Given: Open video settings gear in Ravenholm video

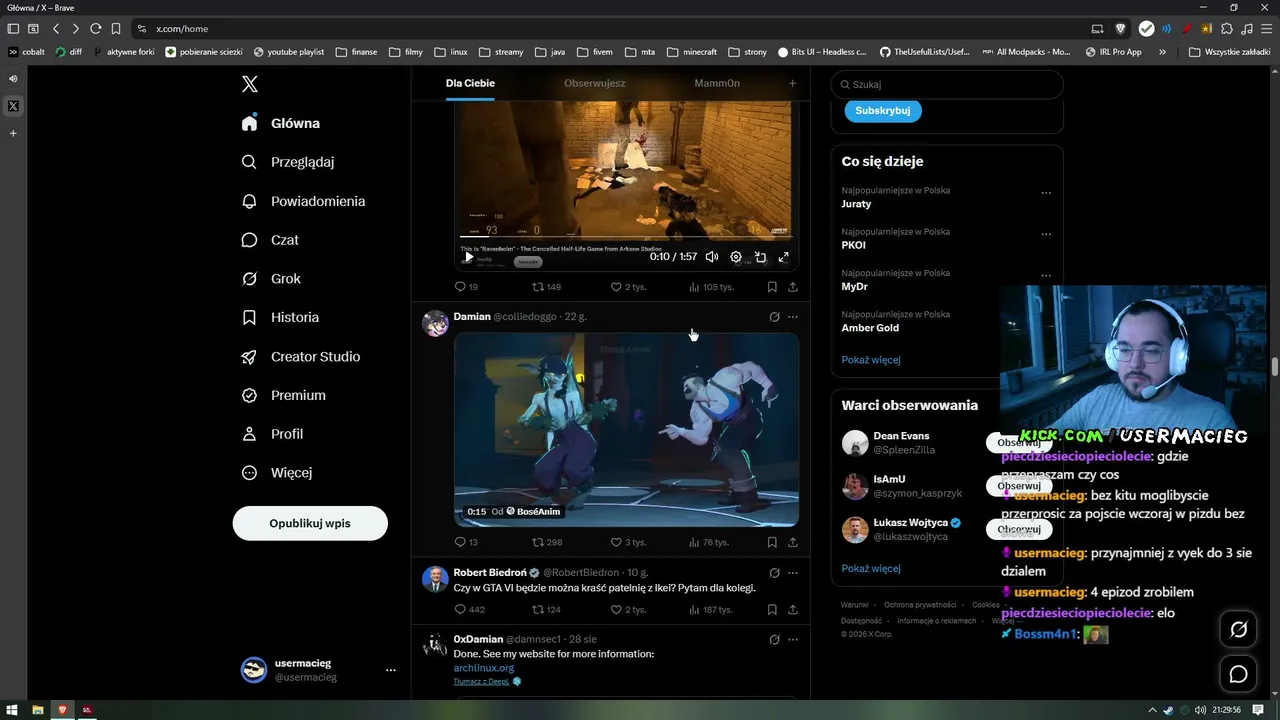Looking at the screenshot, I should [x=736, y=257].
